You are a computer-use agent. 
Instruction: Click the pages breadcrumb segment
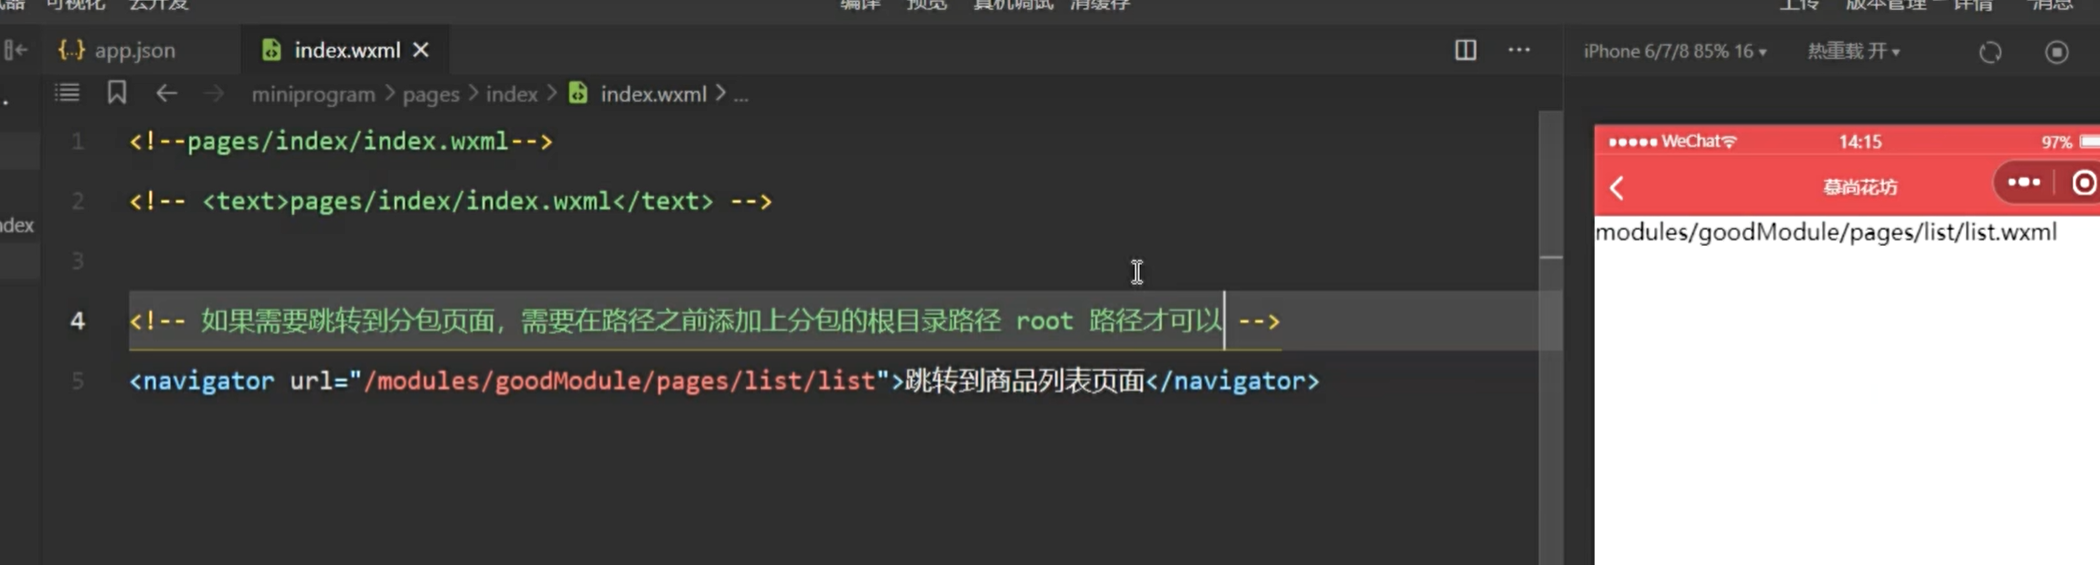431,94
